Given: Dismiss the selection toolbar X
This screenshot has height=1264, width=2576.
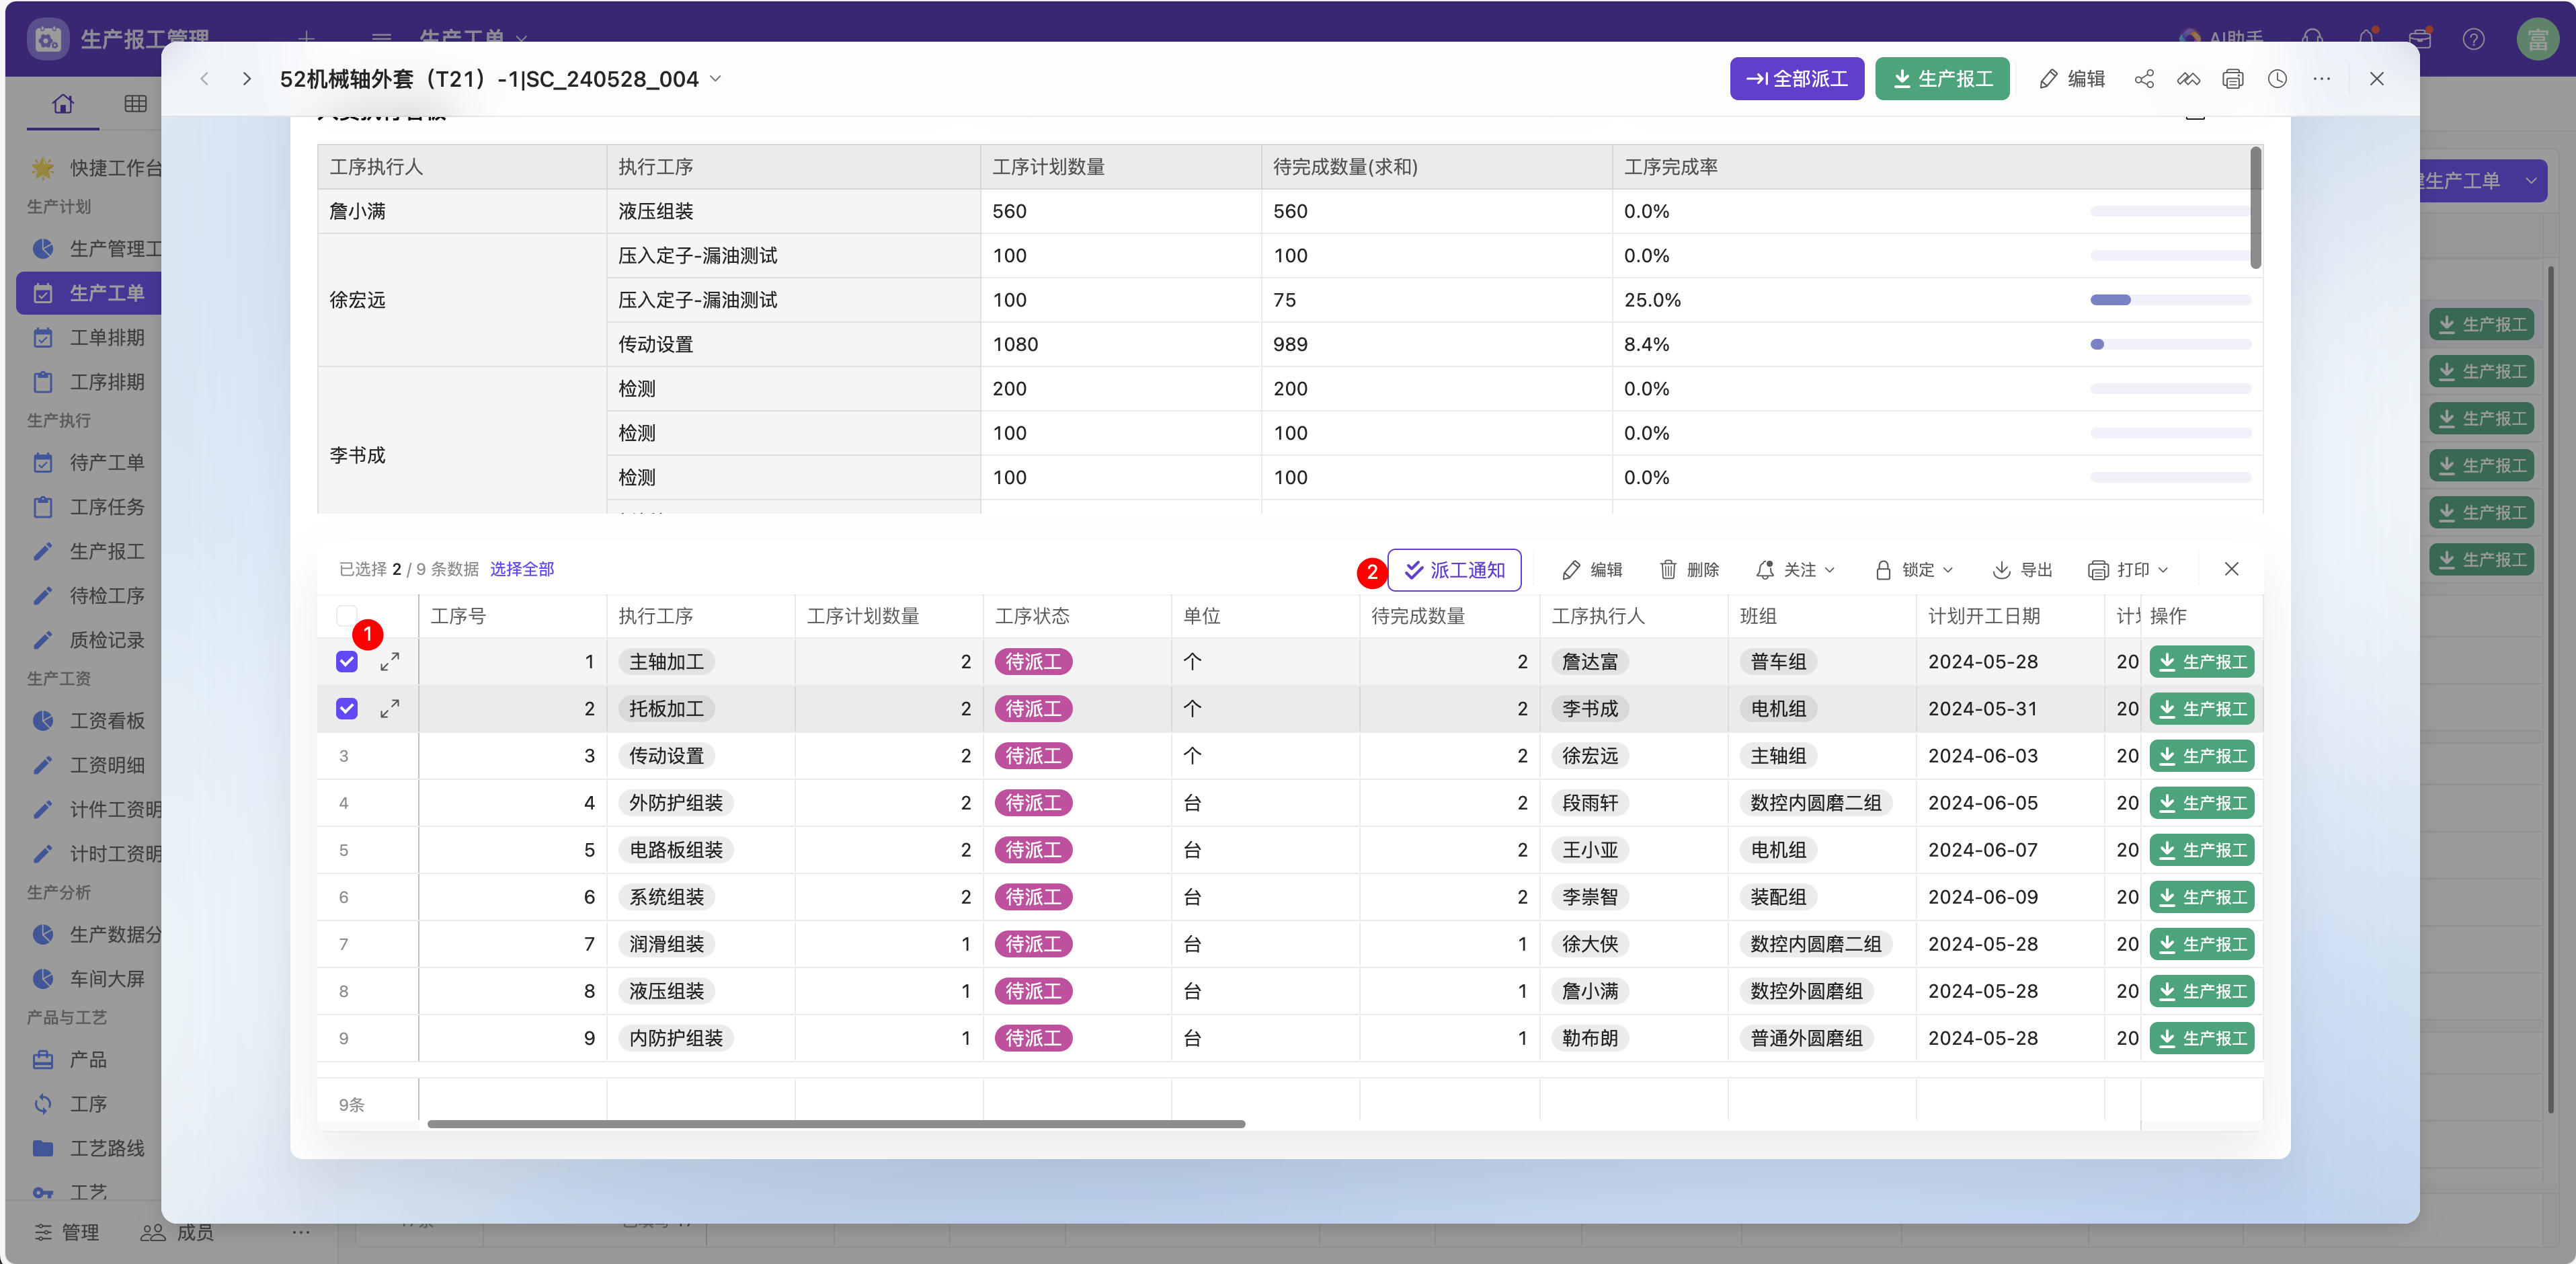Looking at the screenshot, I should [2232, 569].
